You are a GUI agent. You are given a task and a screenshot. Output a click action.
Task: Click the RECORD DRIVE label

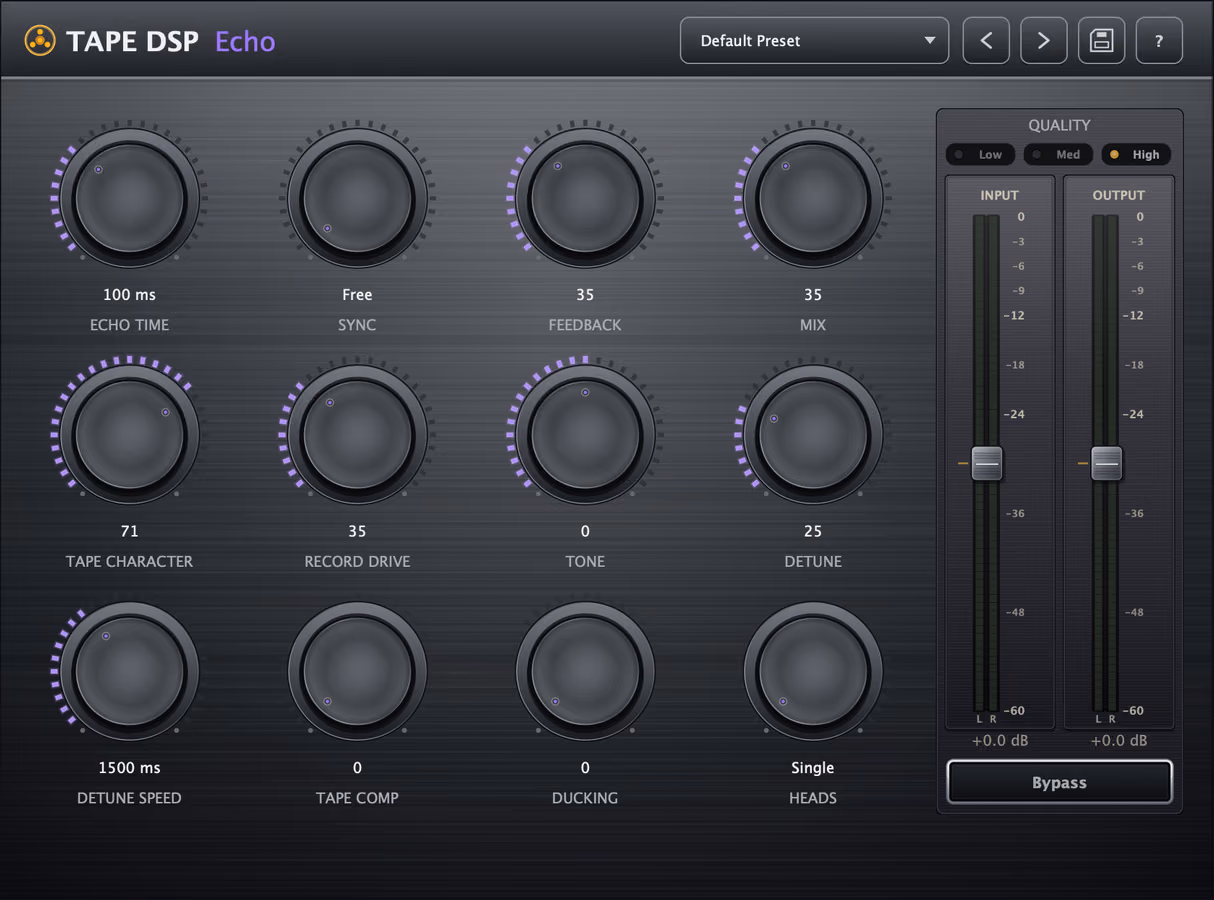[357, 562]
